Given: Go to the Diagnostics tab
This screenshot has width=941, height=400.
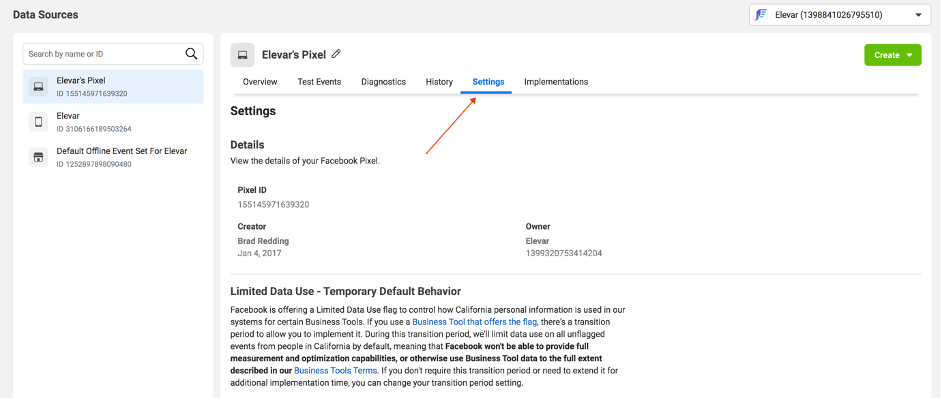Looking at the screenshot, I should click(x=383, y=82).
